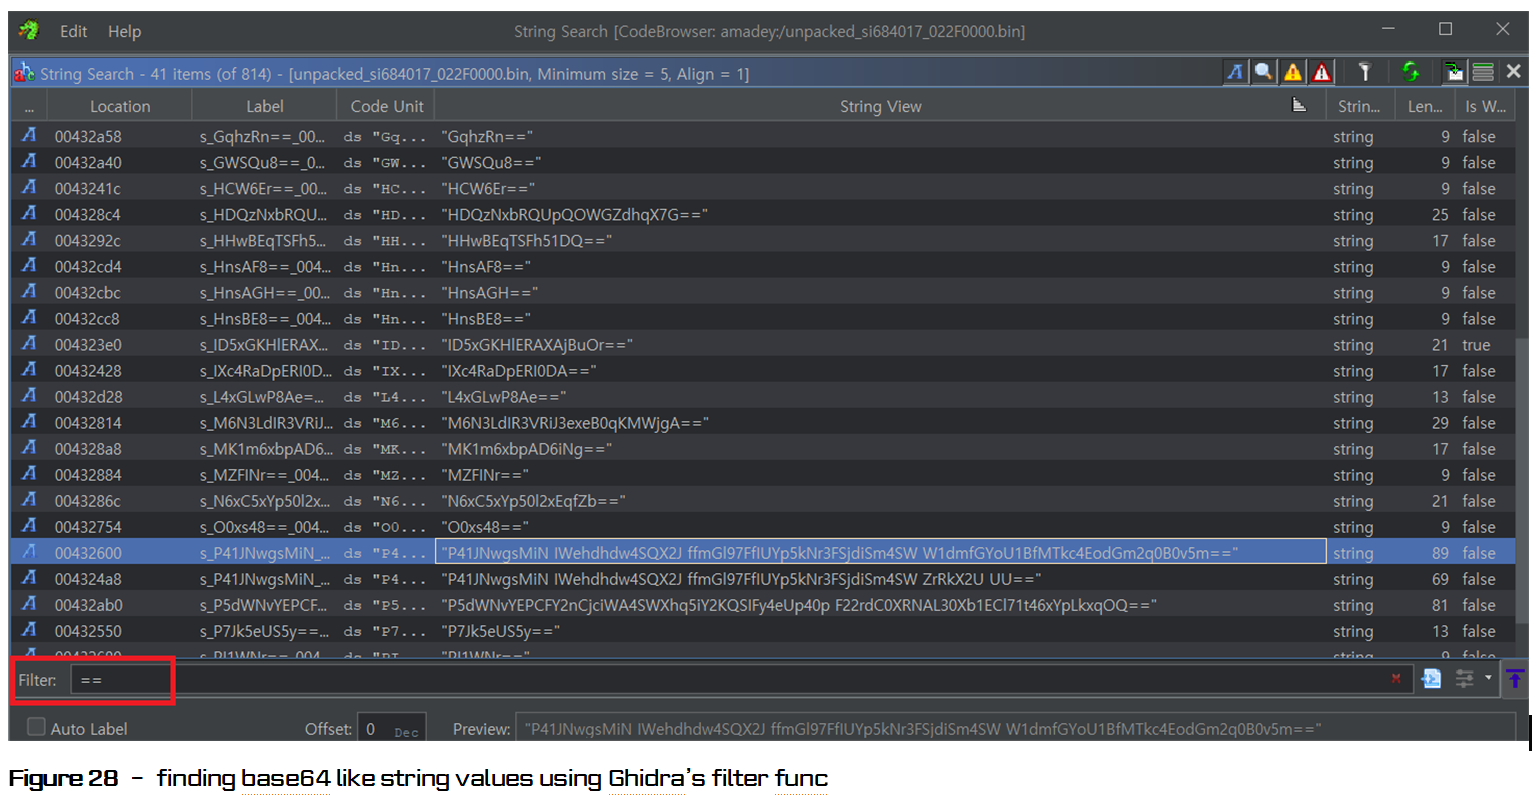Screen dimensions: 1538x795
Task: Click the blue filter results document icon
Action: pos(1432,679)
